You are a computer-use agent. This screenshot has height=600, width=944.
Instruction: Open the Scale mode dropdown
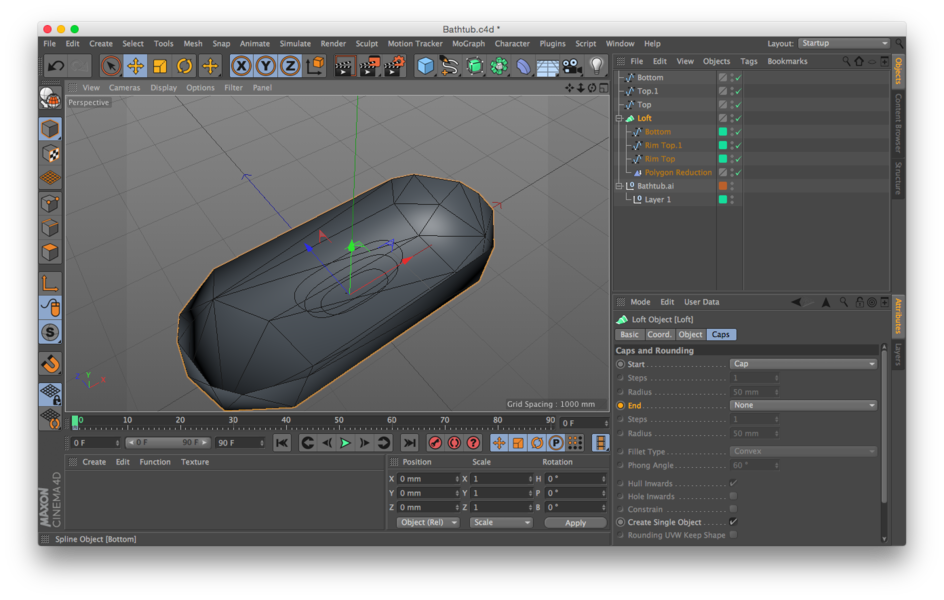point(501,522)
